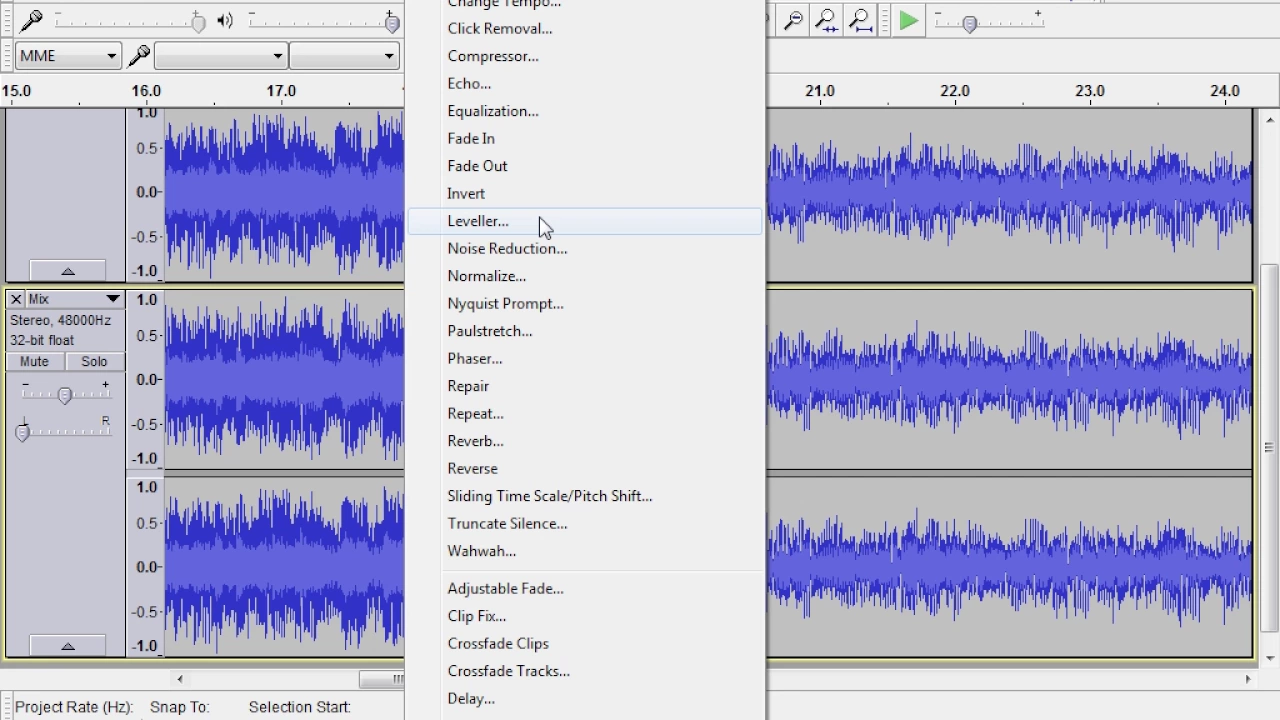
Task: Click the microphone icon beside MME host
Action: 139,55
